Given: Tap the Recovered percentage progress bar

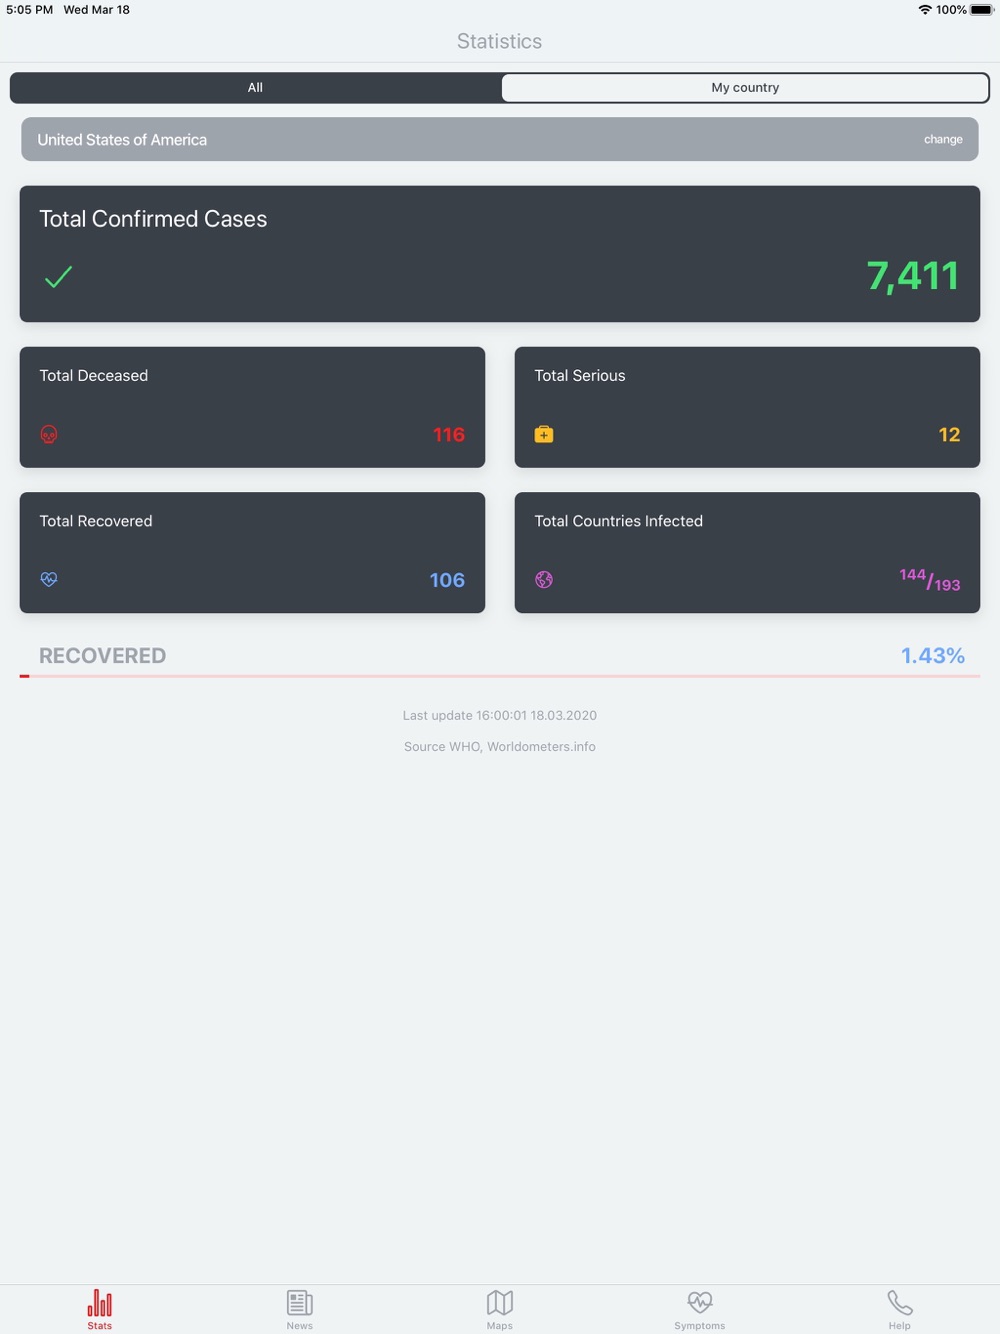Looking at the screenshot, I should [x=500, y=676].
